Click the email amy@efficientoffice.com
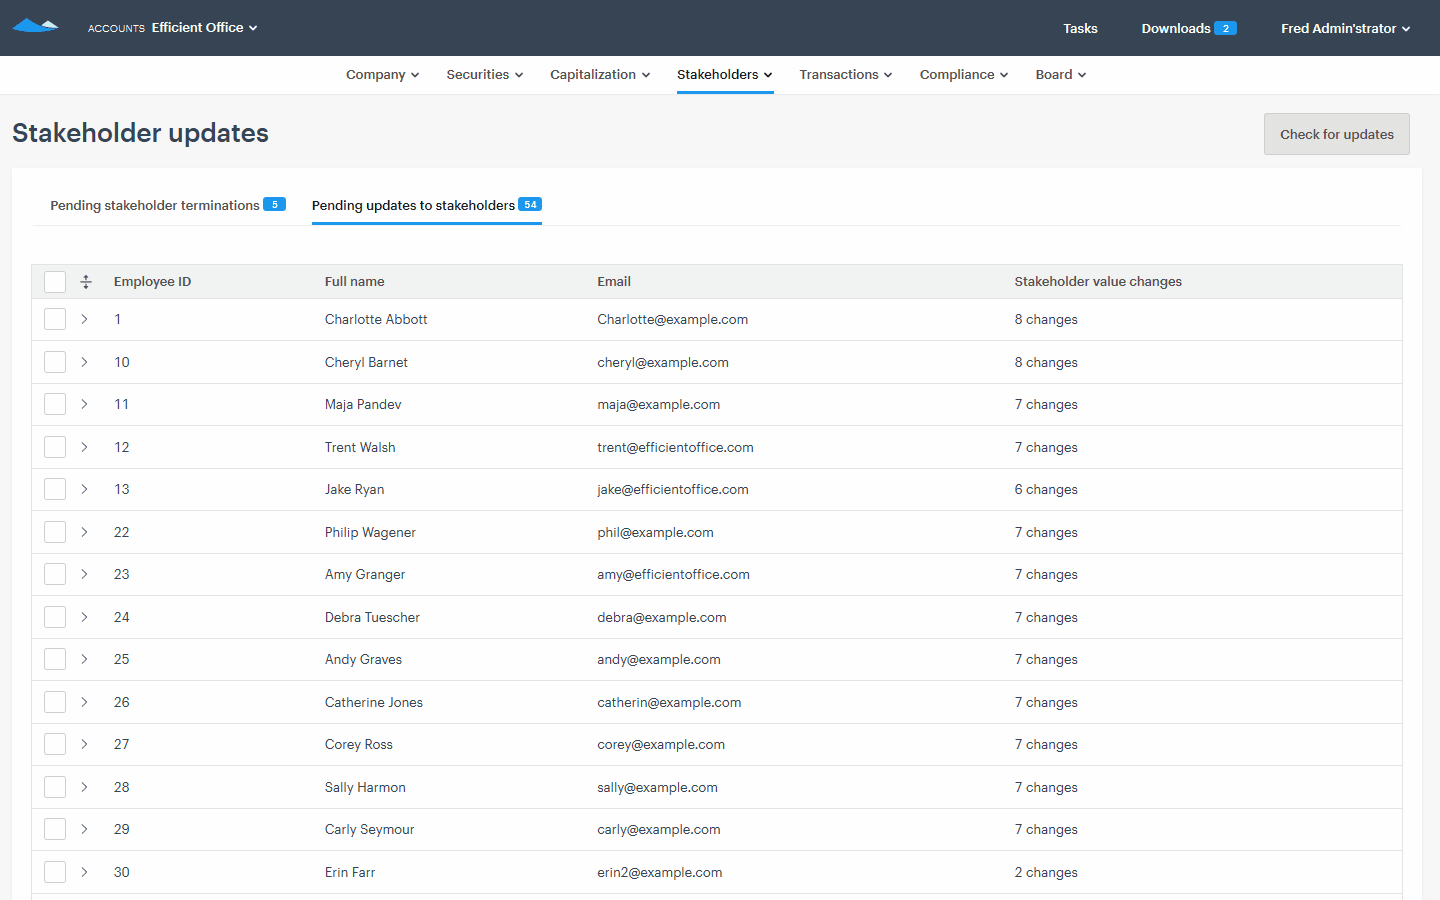 (673, 574)
